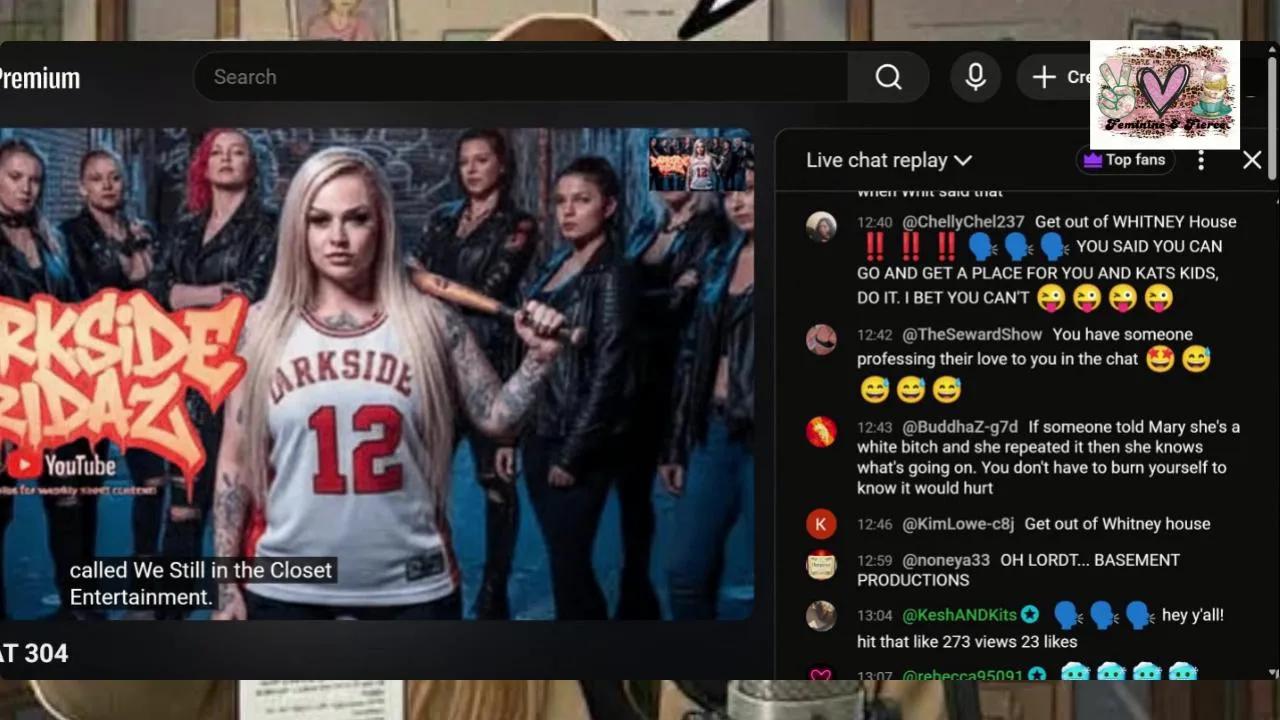Click the Feminine & Fierce channel logo
Viewport: 1280px width, 720px height.
[1165, 94]
